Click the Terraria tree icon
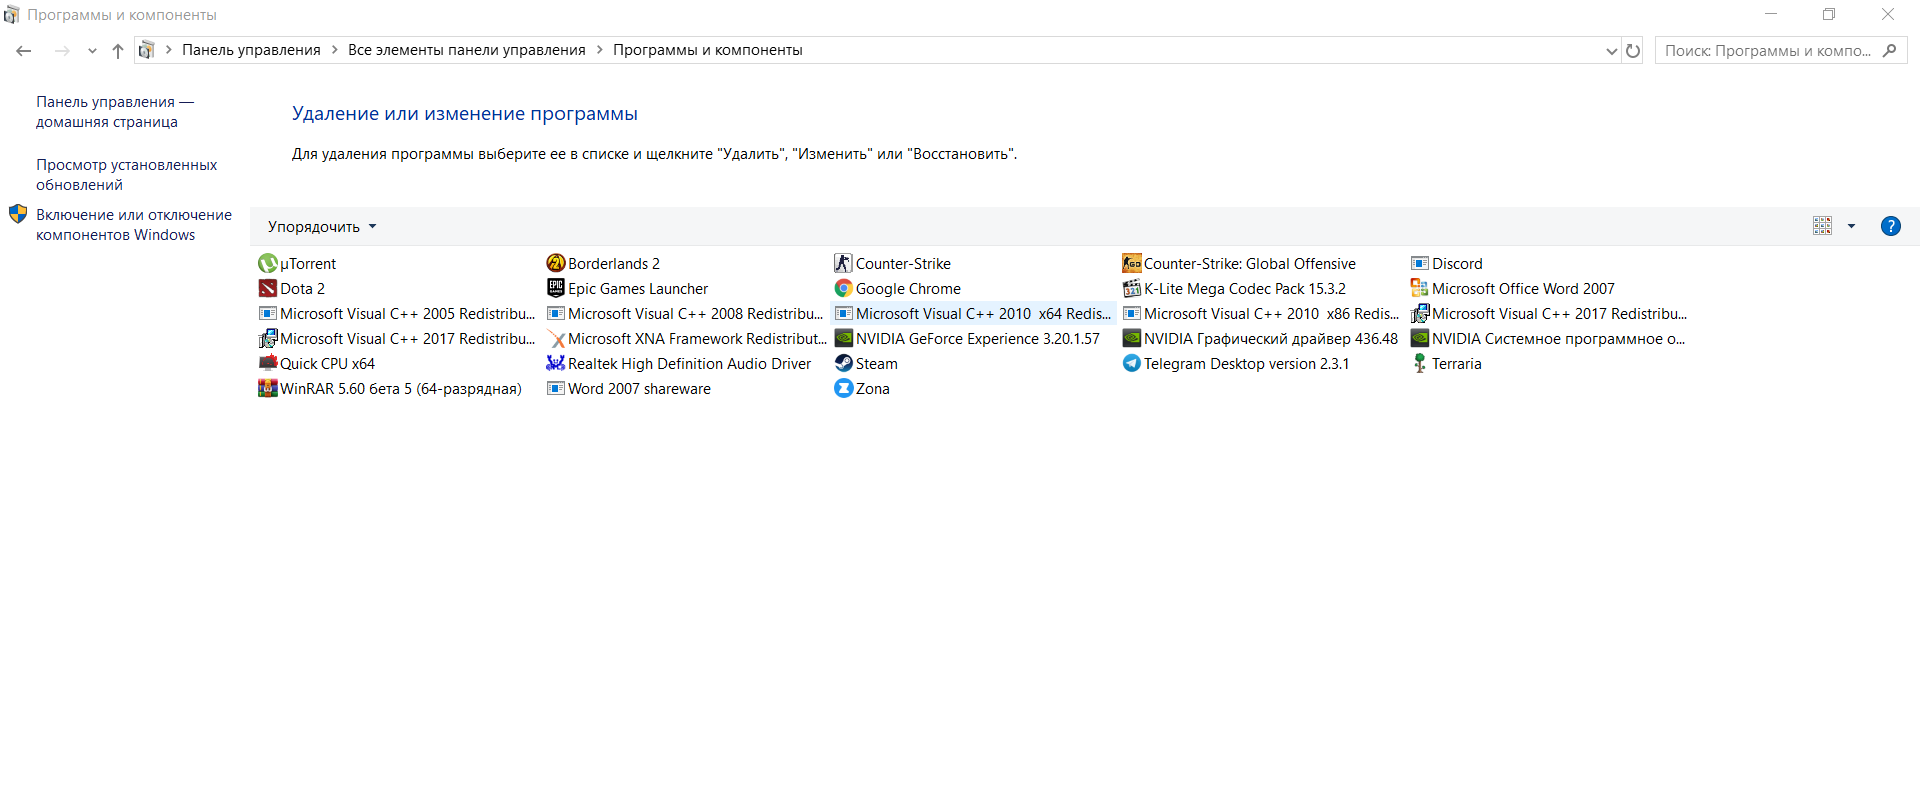 point(1419,364)
